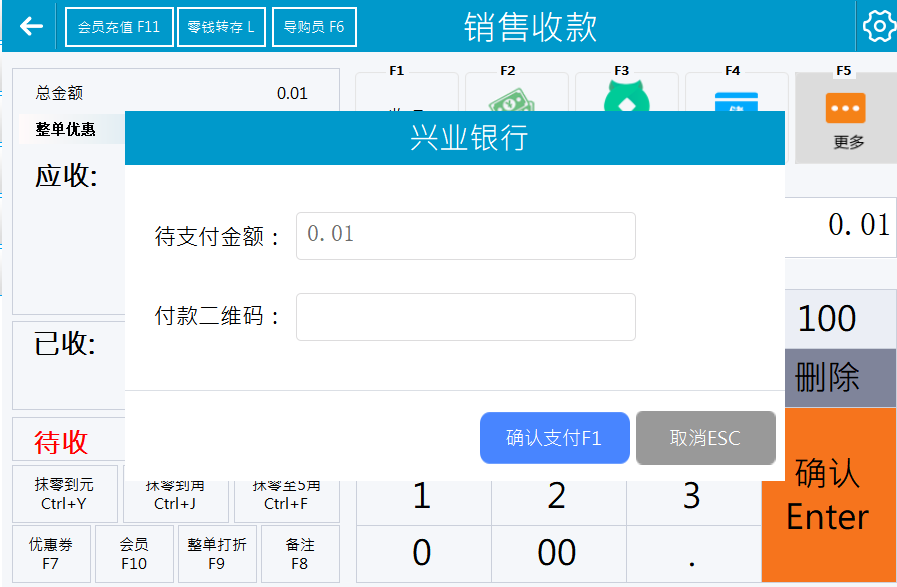Select the F2 cash payment icon
Screen dimensions: 897x587
(x=516, y=97)
